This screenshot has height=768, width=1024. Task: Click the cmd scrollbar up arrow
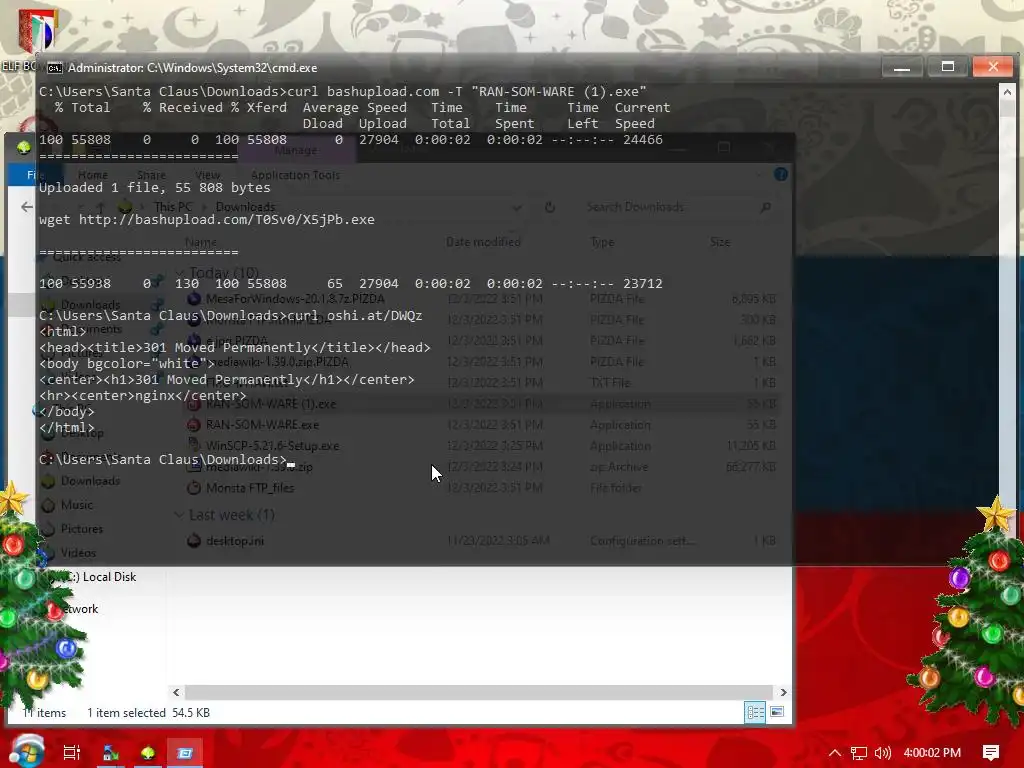[1007, 92]
